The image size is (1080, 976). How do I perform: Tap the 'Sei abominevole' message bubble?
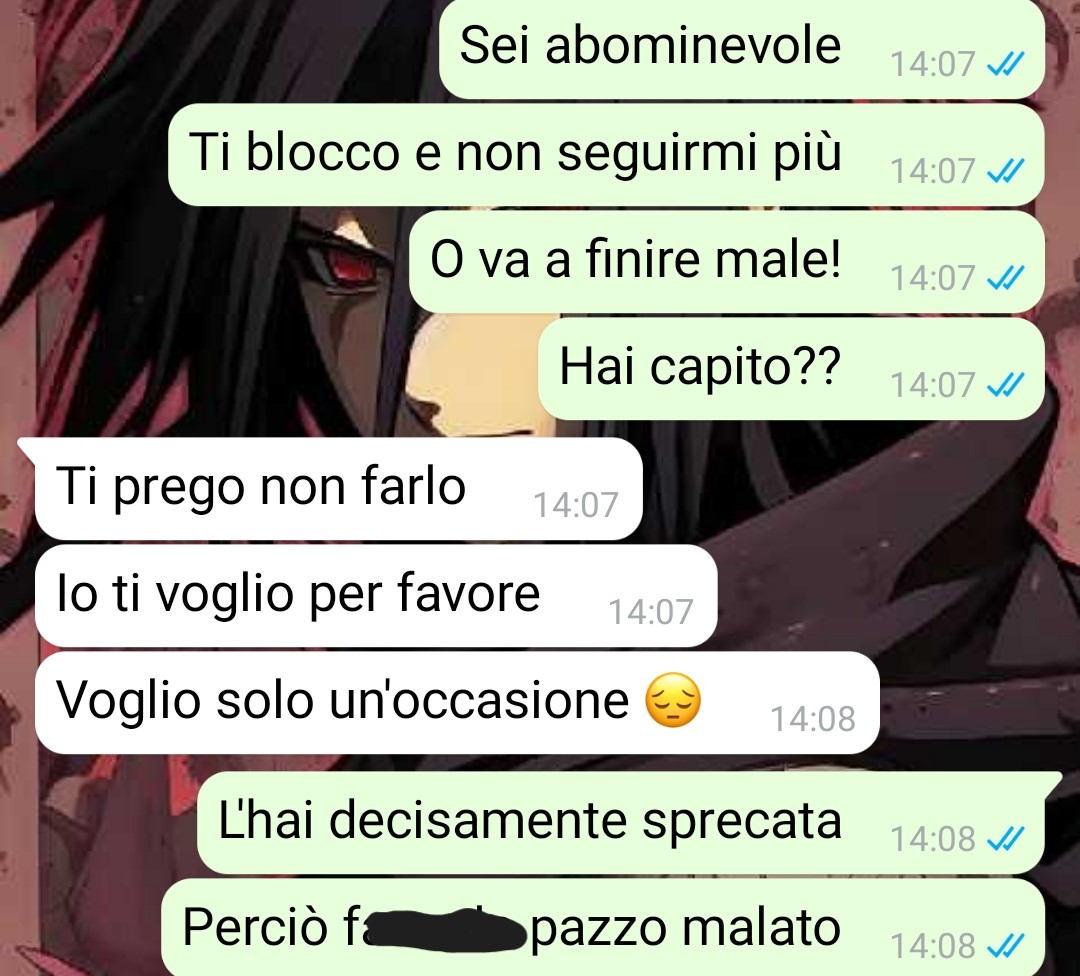[x=742, y=48]
